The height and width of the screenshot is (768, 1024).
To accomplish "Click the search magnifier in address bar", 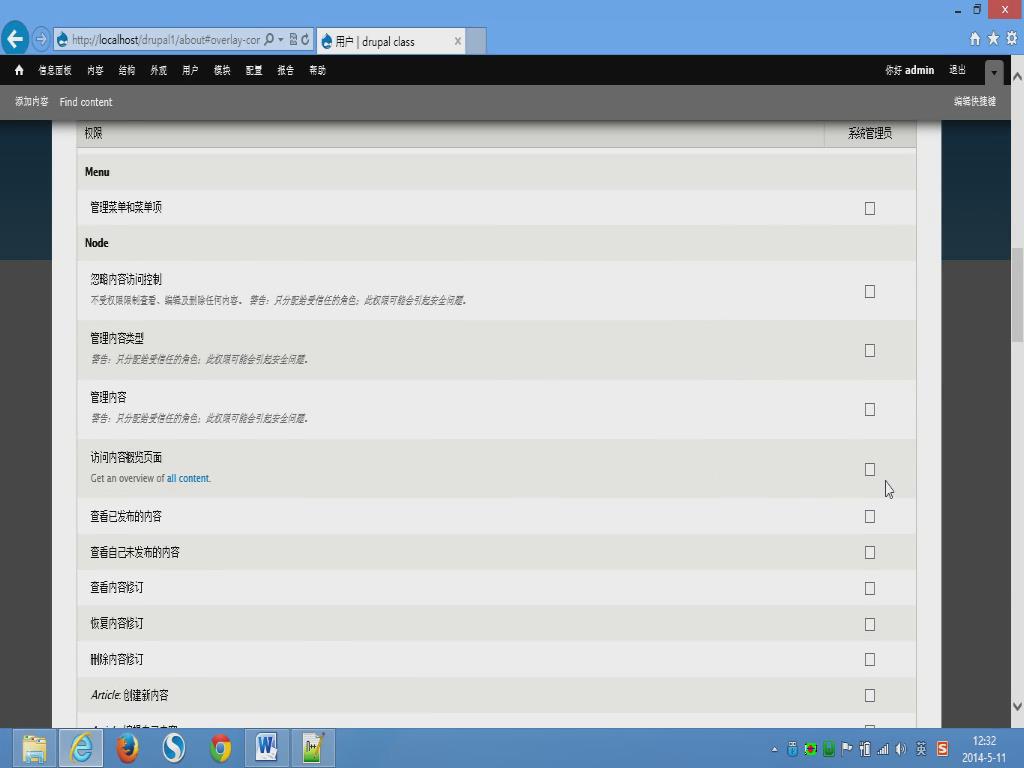I will point(269,40).
